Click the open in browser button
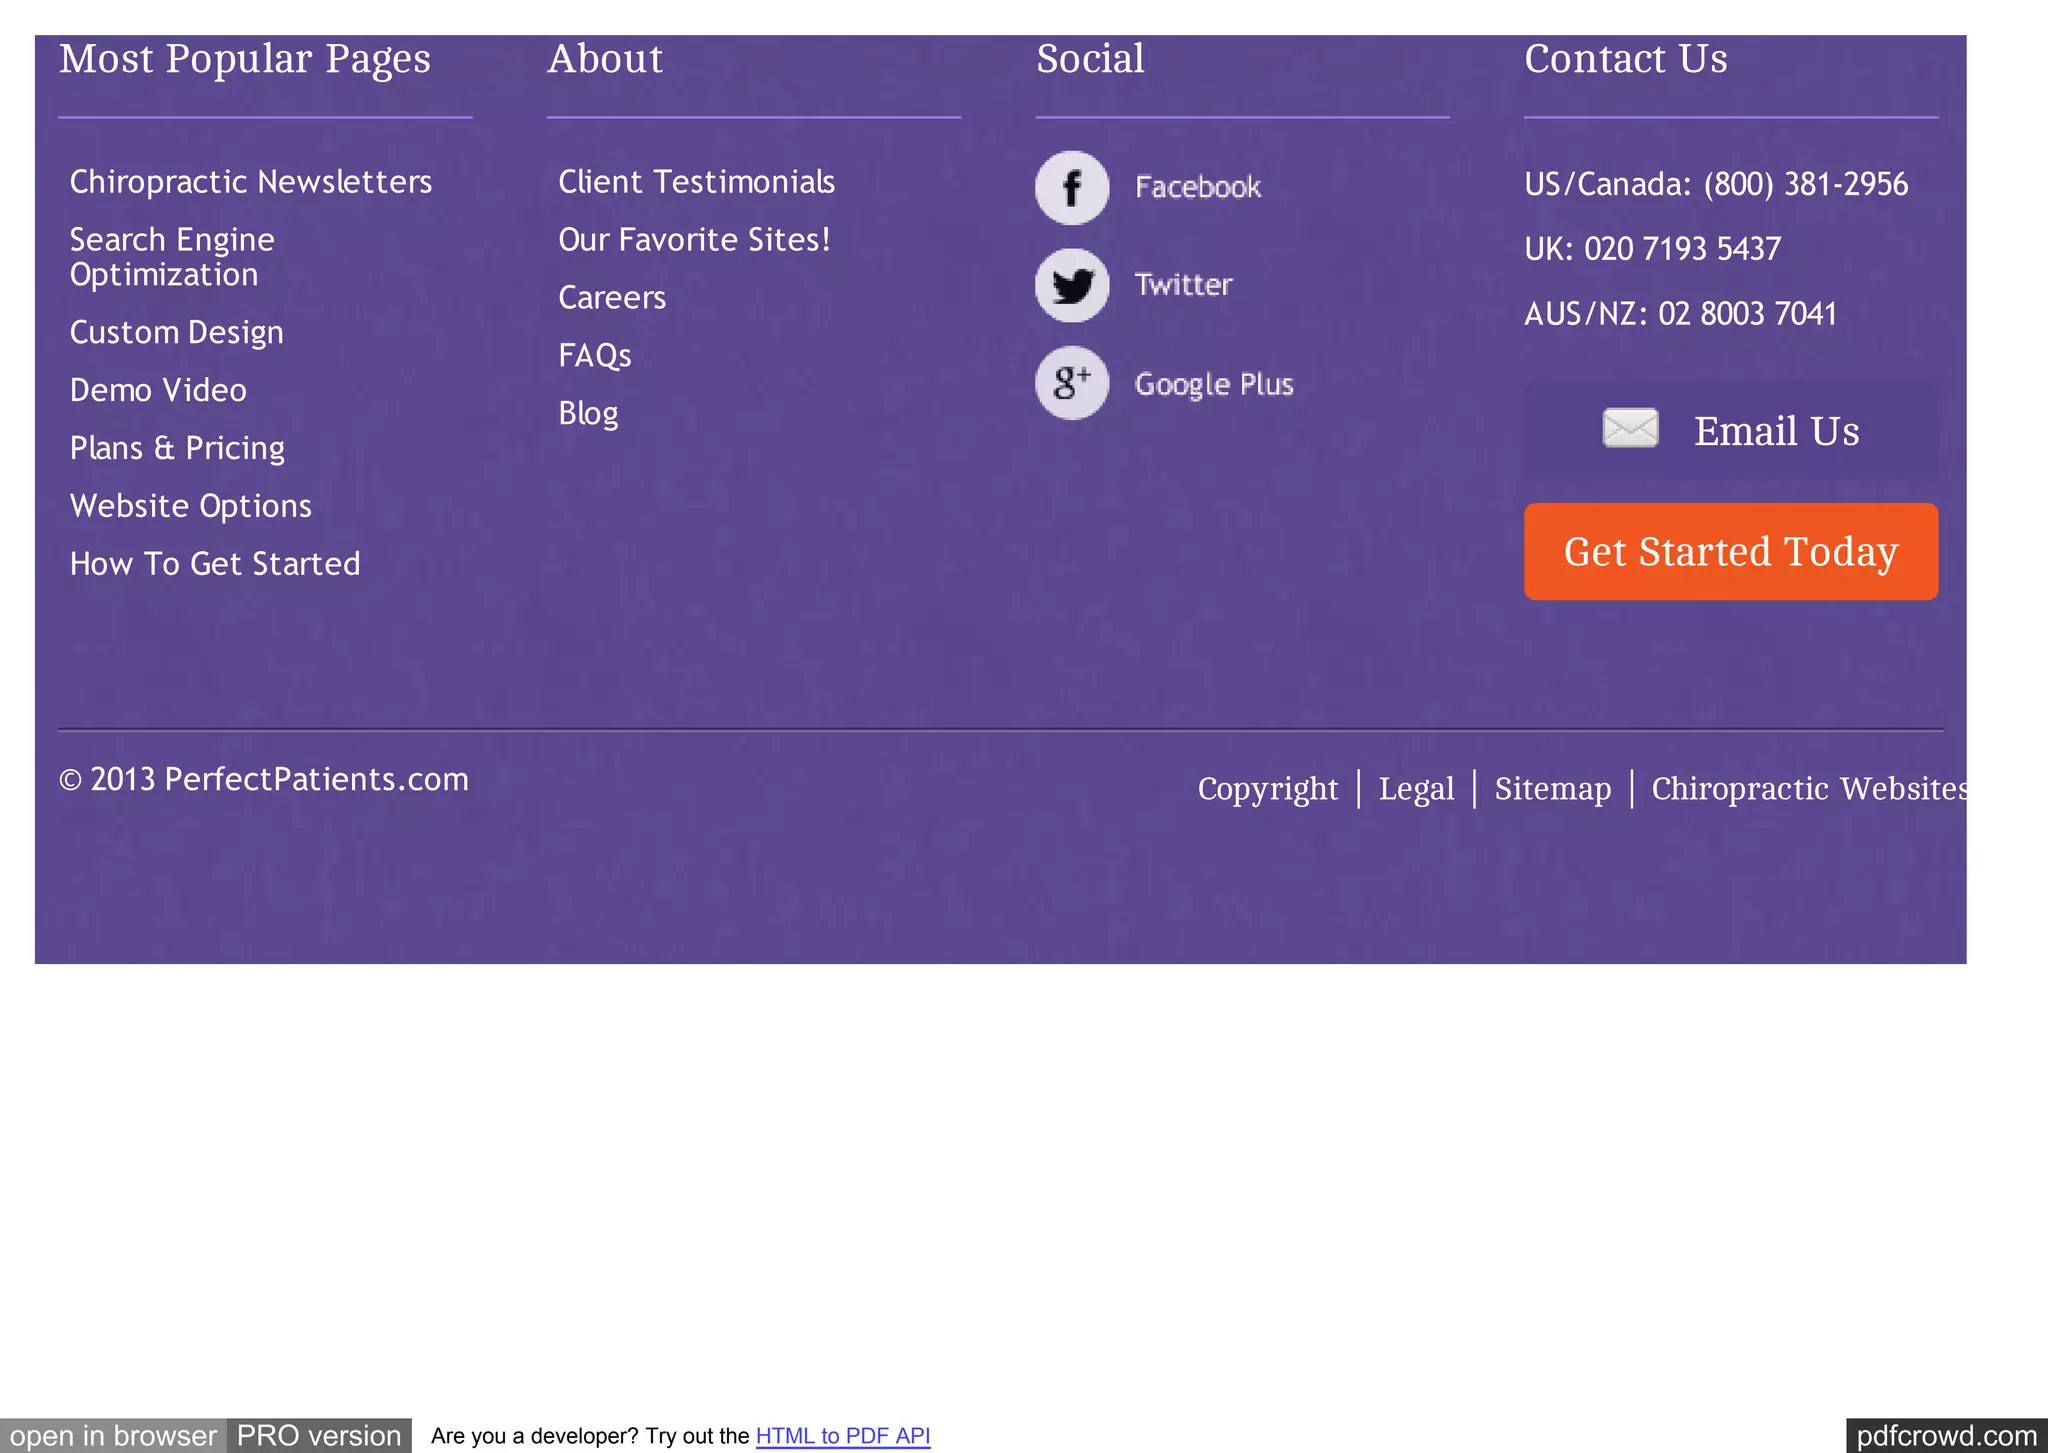2048x1453 pixels. (x=113, y=1436)
